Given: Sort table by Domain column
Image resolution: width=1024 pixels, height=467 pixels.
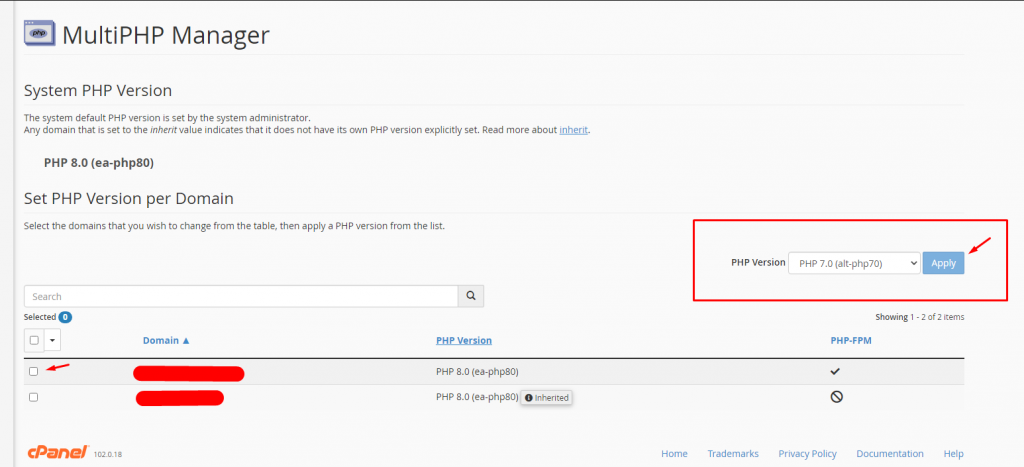Looking at the screenshot, I should 167,340.
